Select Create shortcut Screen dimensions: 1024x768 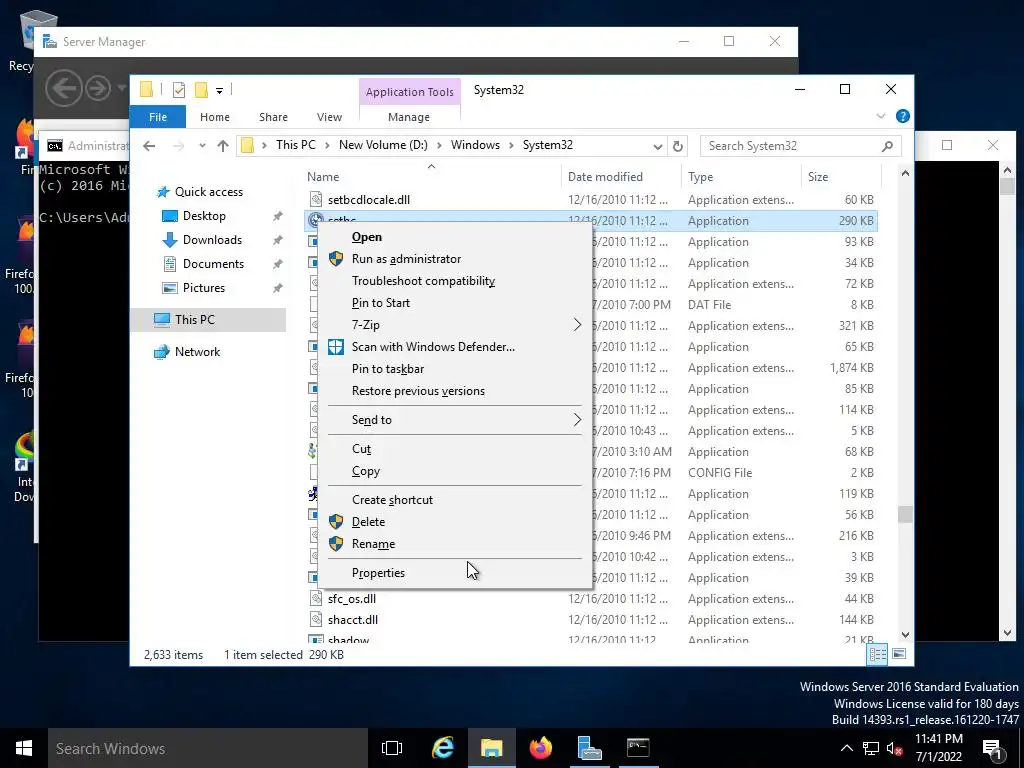[392, 500]
